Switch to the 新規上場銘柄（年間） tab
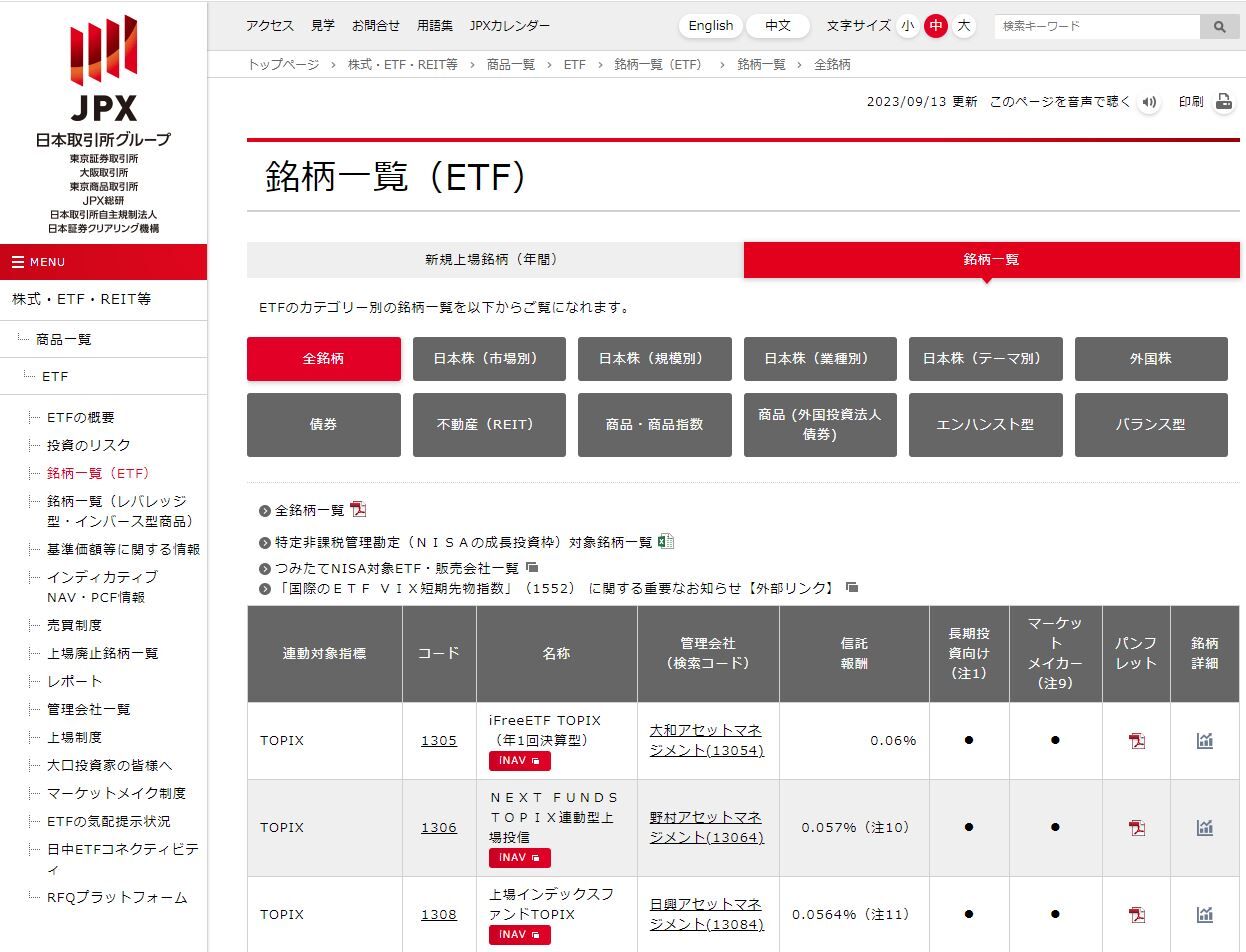Viewport: 1246px width, 952px height. tap(495, 260)
